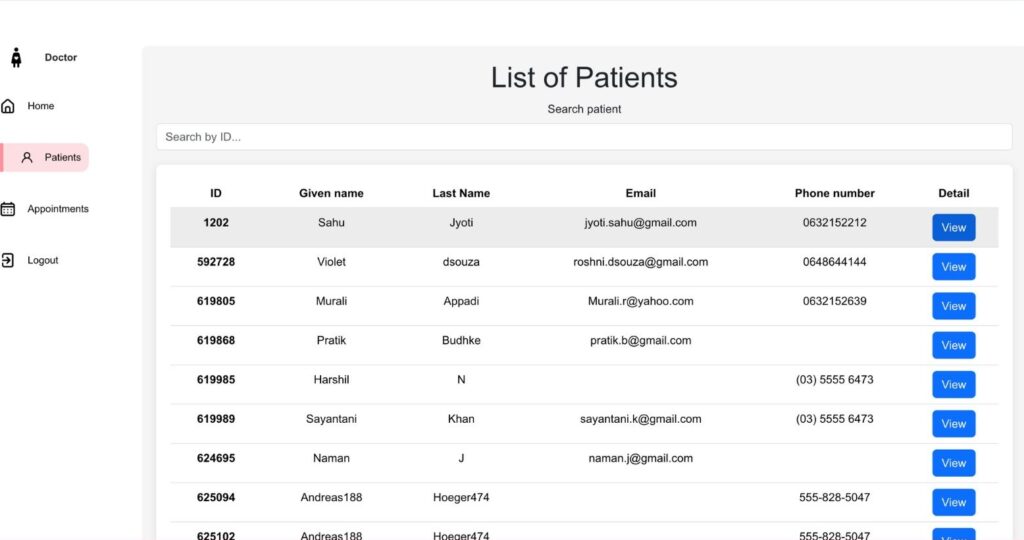Choose Logout sidebar label
1024x540 pixels.
pyautogui.click(x=43, y=260)
